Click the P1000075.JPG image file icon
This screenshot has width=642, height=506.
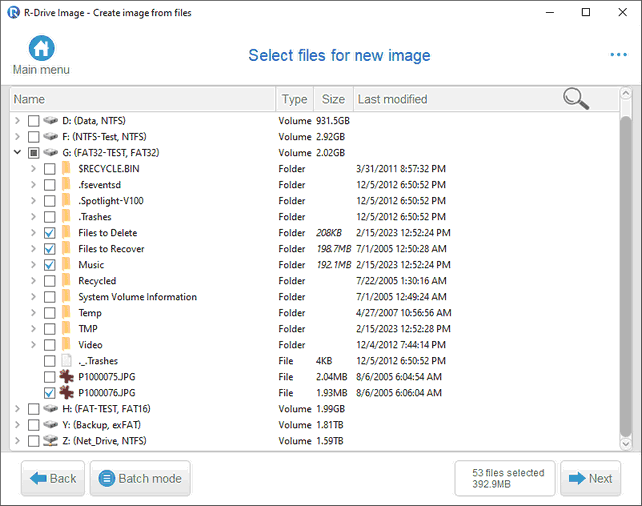tap(66, 377)
